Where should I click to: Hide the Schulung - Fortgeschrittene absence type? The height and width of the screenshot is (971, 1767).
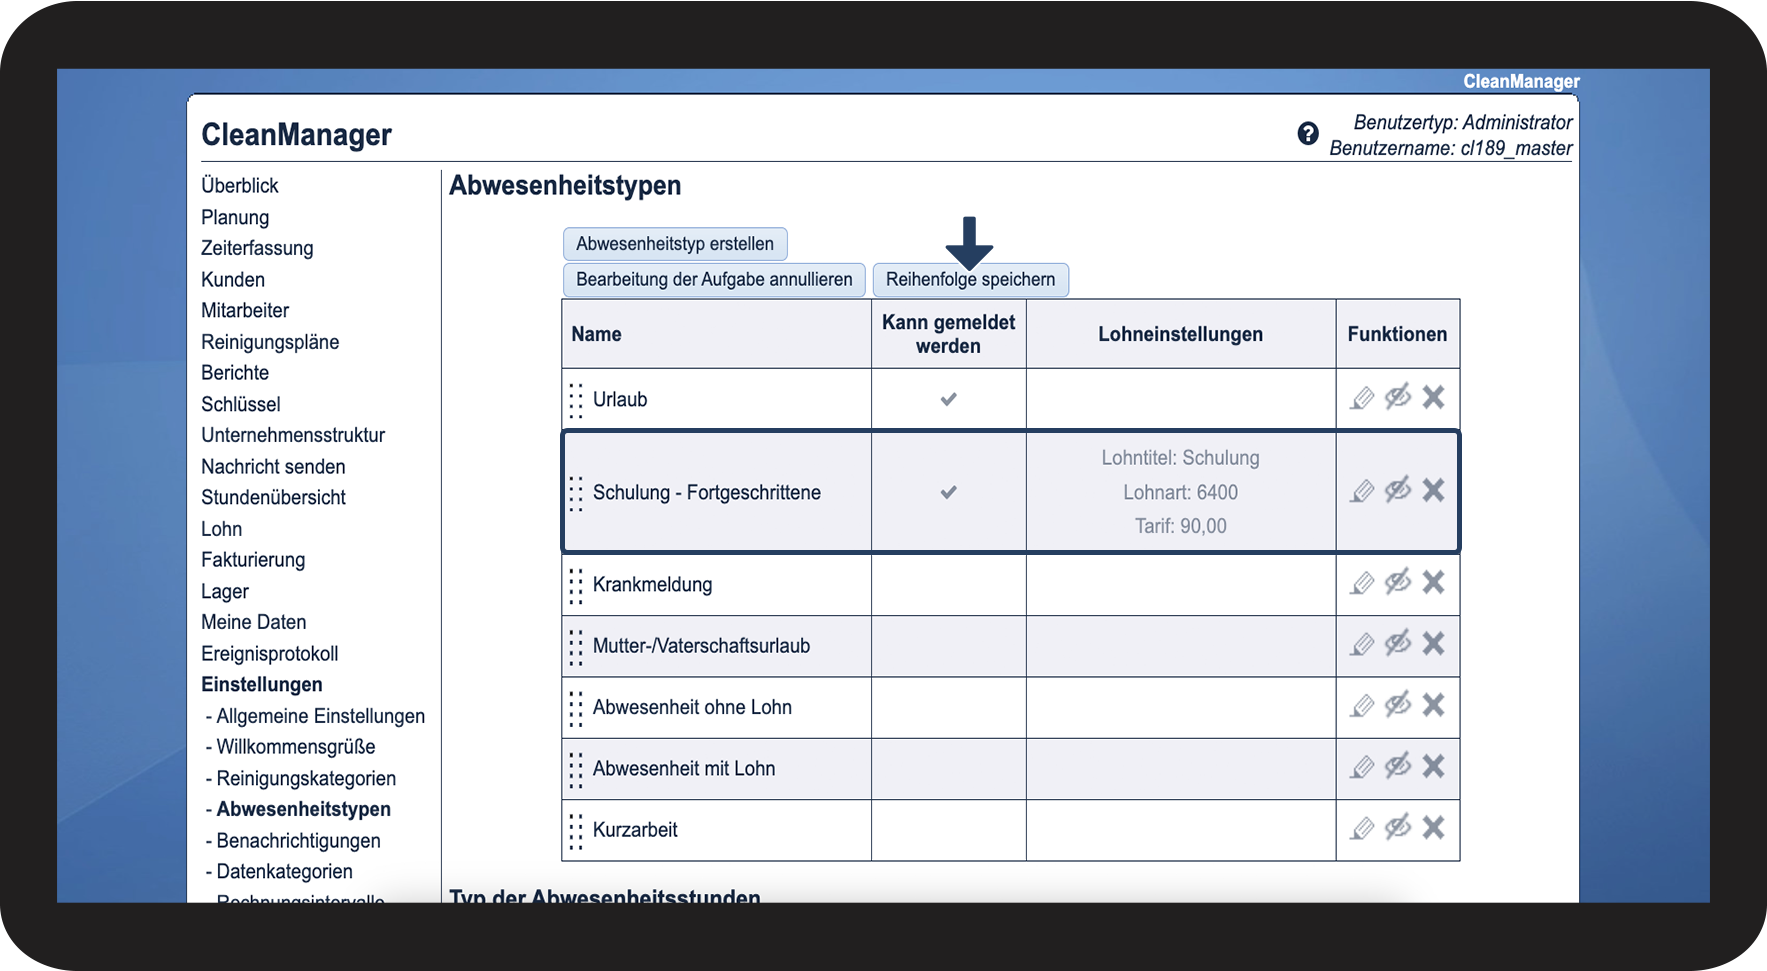[1398, 490]
